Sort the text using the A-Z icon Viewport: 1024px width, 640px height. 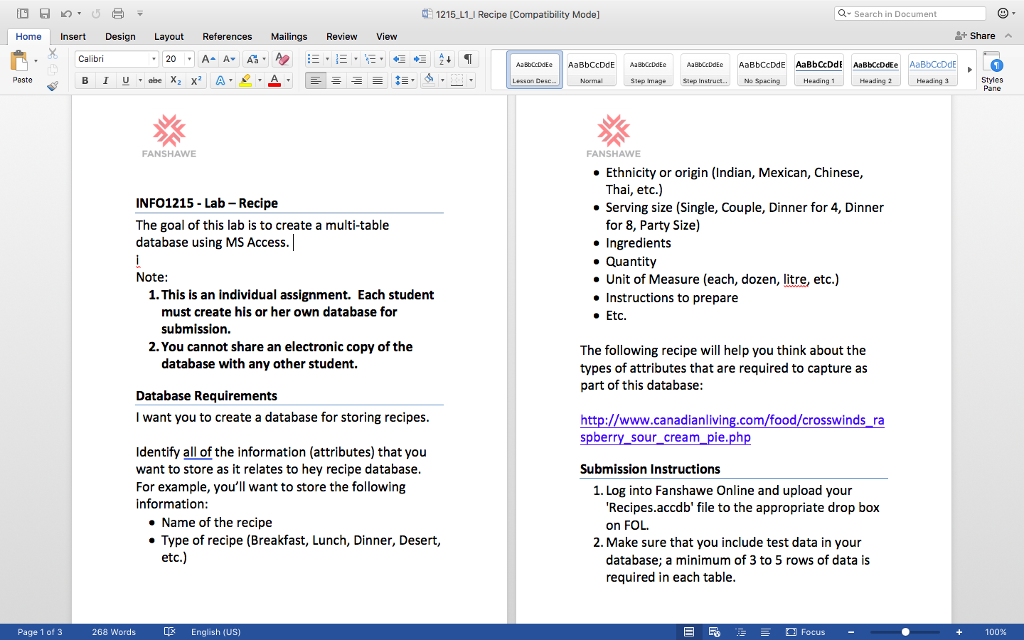[x=445, y=59]
